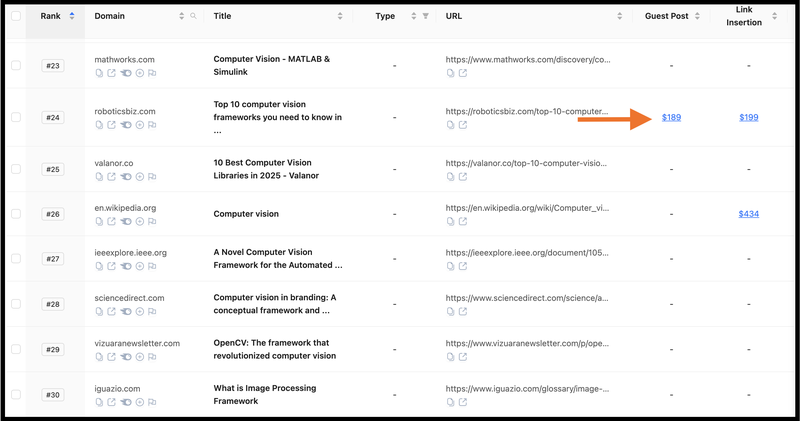
Task: Click the 'A Novel Computer Vision Framework' title
Action: point(278,259)
